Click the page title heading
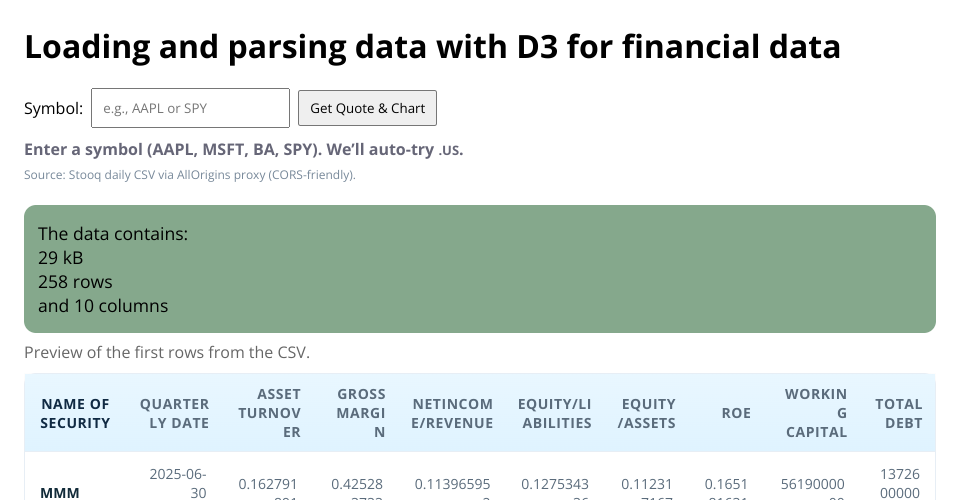The width and height of the screenshot is (960, 500). pyautogui.click(x=432, y=47)
